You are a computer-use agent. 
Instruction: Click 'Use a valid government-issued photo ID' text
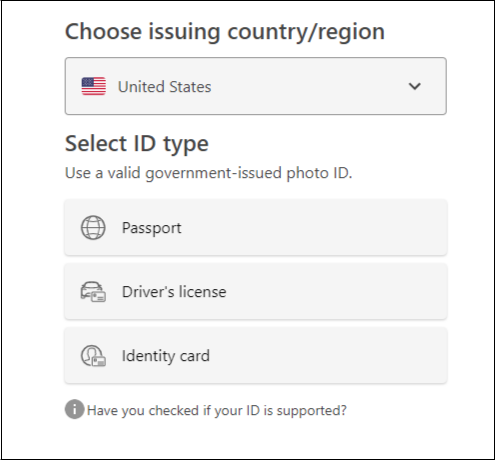pyautogui.click(x=209, y=173)
